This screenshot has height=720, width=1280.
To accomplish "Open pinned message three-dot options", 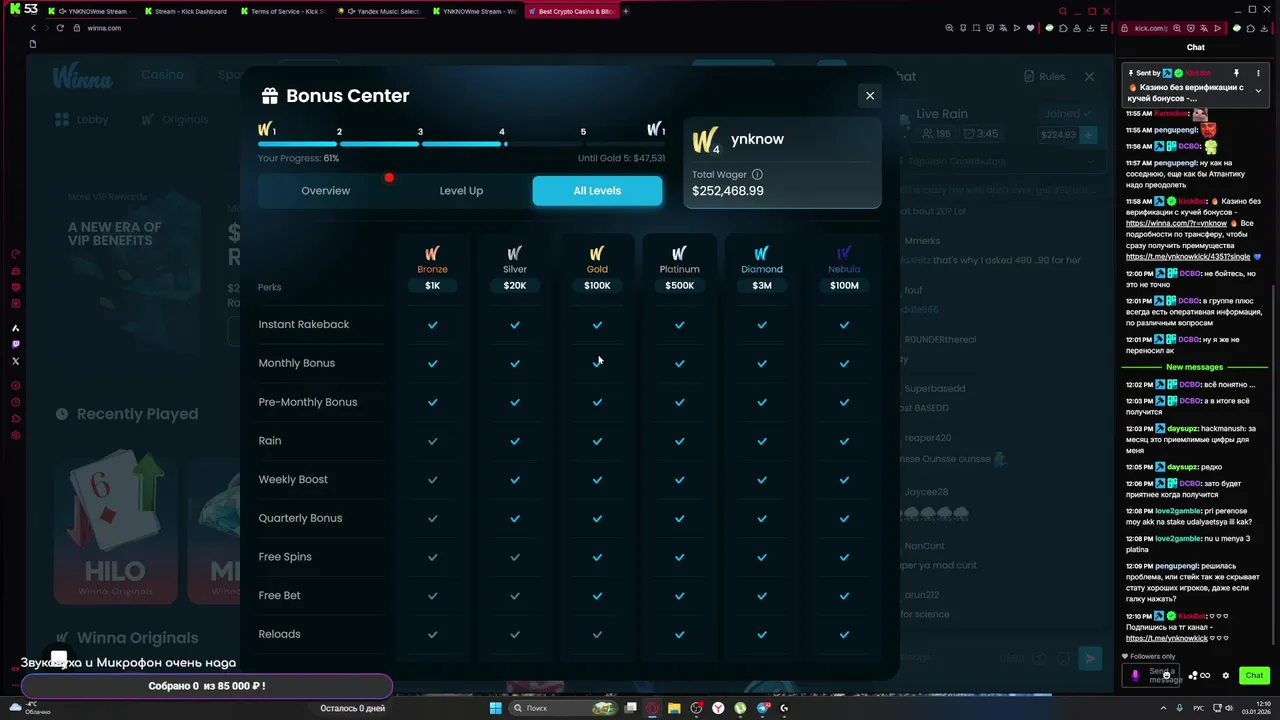I will [1258, 73].
